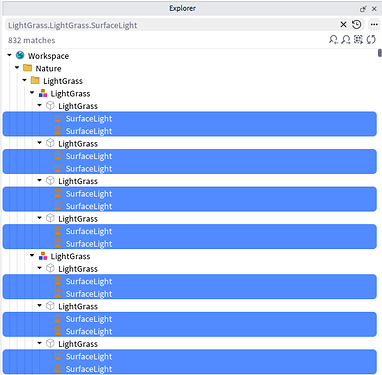Click the '832 matches' result count
This screenshot has height=375, width=382.
point(32,40)
